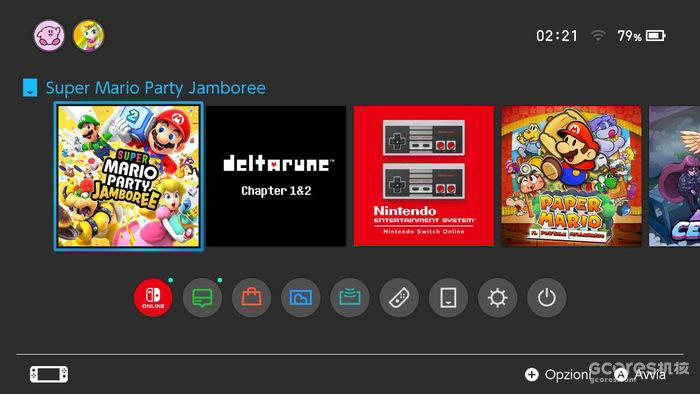This screenshot has width=700, height=394.
Task: Click the battery 79% status indicator
Action: coord(642,36)
